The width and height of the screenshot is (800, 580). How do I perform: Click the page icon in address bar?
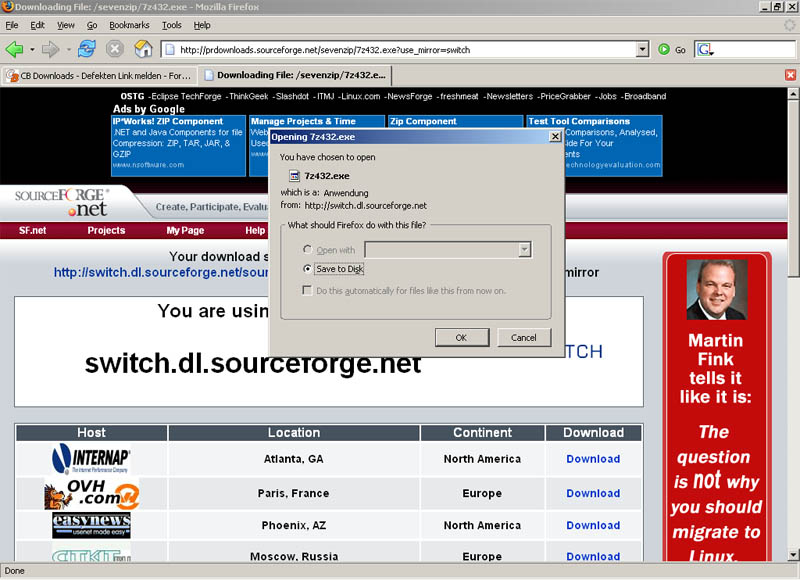point(170,49)
